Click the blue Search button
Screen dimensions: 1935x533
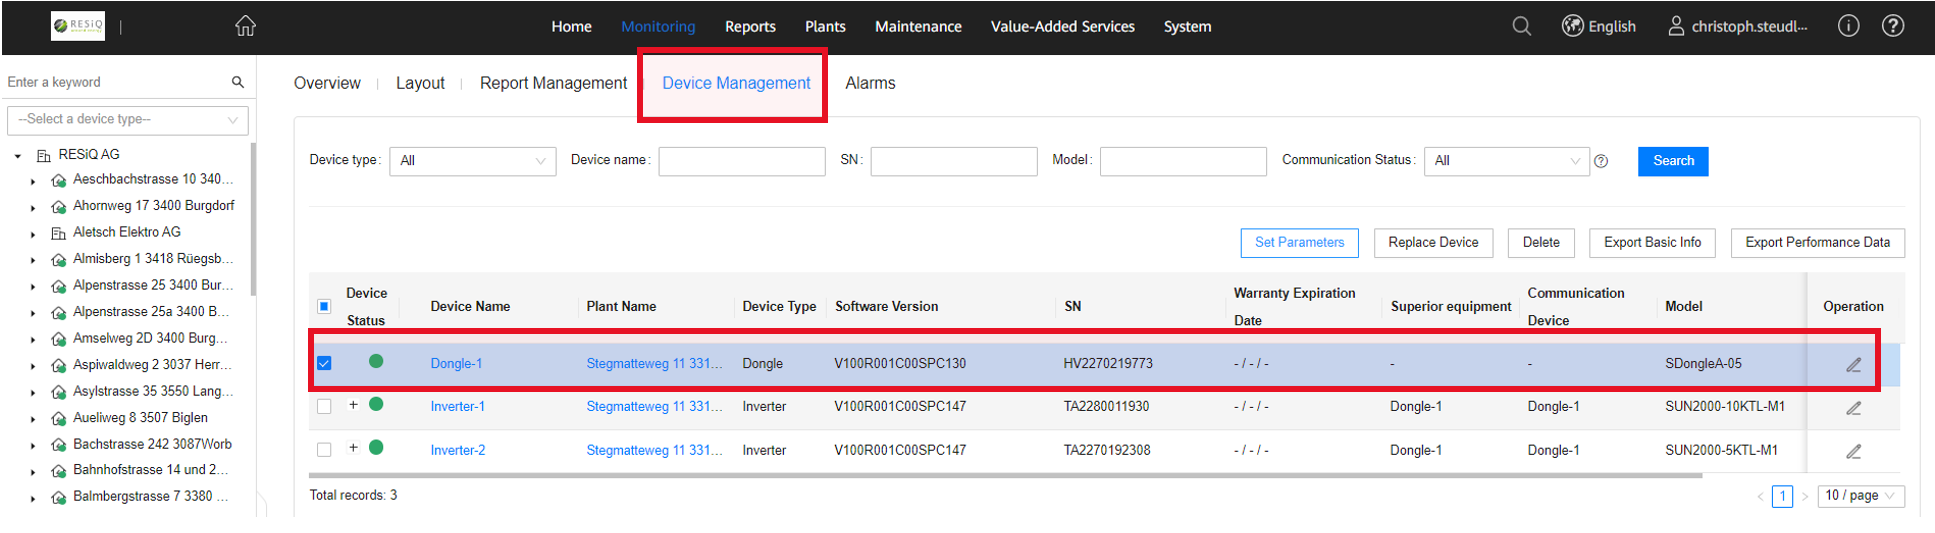(x=1673, y=161)
